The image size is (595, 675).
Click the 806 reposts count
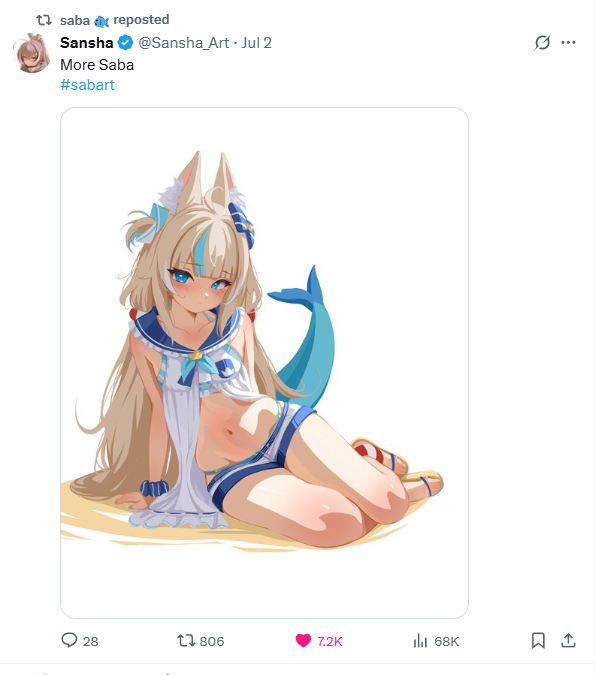[212, 641]
